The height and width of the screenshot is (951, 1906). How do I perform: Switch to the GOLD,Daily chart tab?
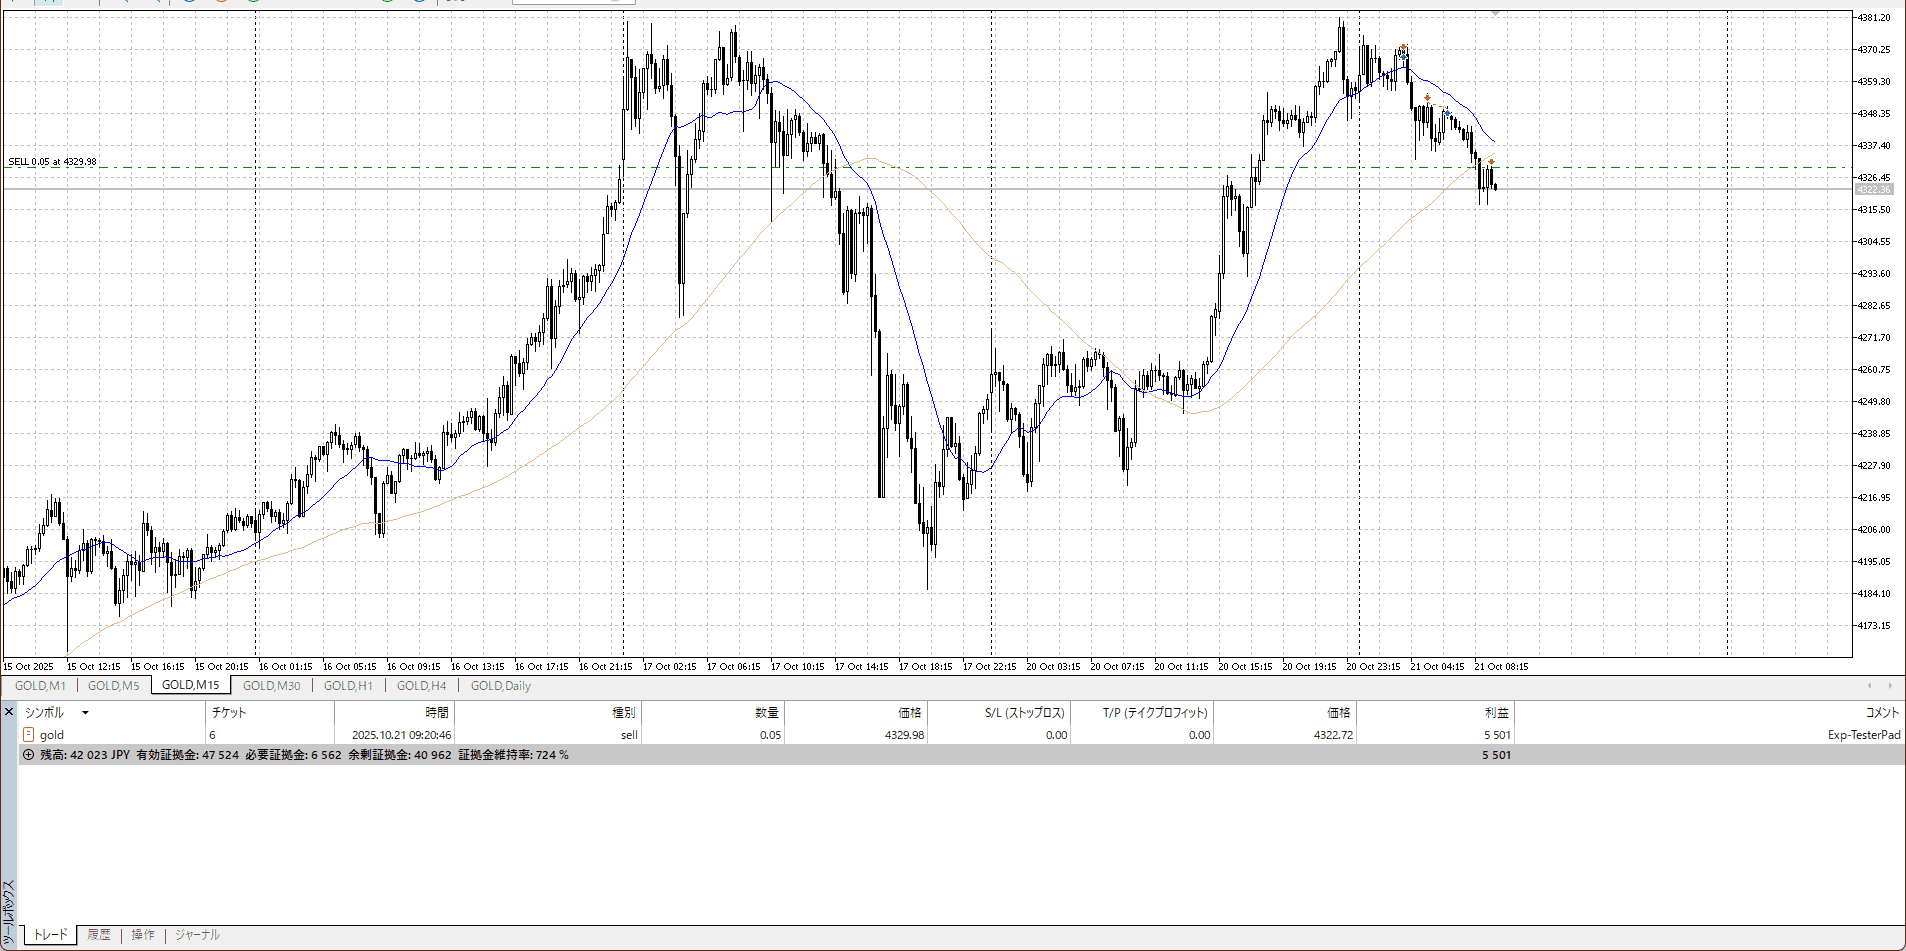pyautogui.click(x=501, y=686)
